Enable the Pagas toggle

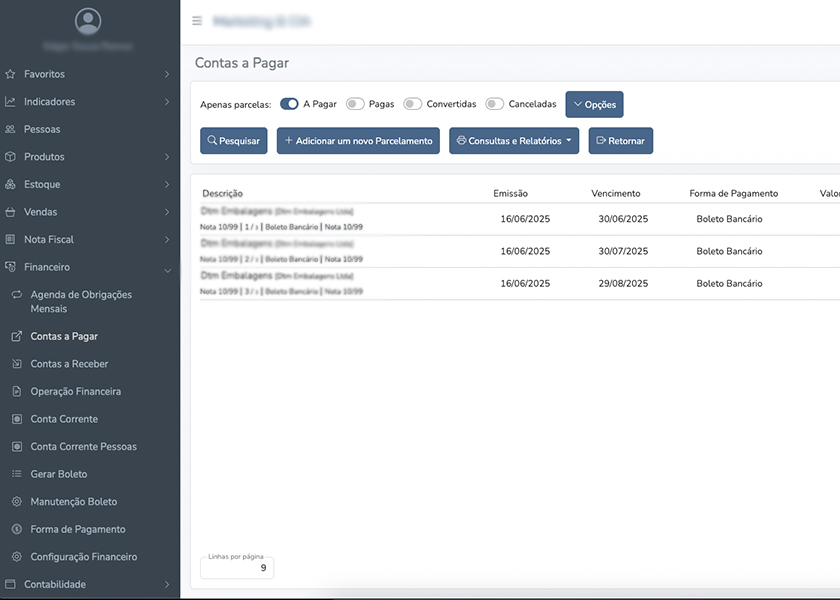pos(355,104)
